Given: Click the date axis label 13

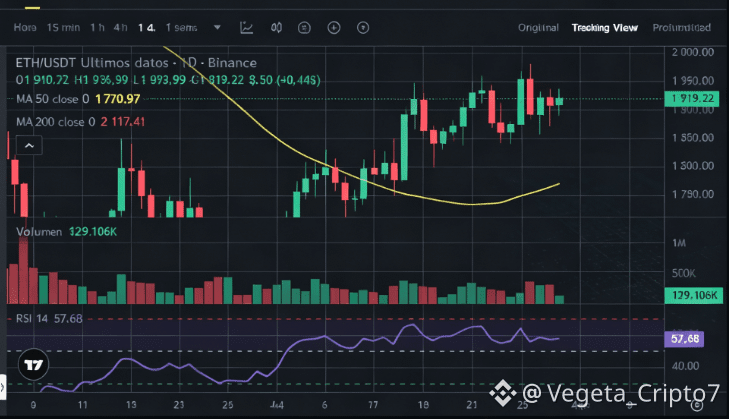Looking at the screenshot, I should pyautogui.click(x=131, y=405).
